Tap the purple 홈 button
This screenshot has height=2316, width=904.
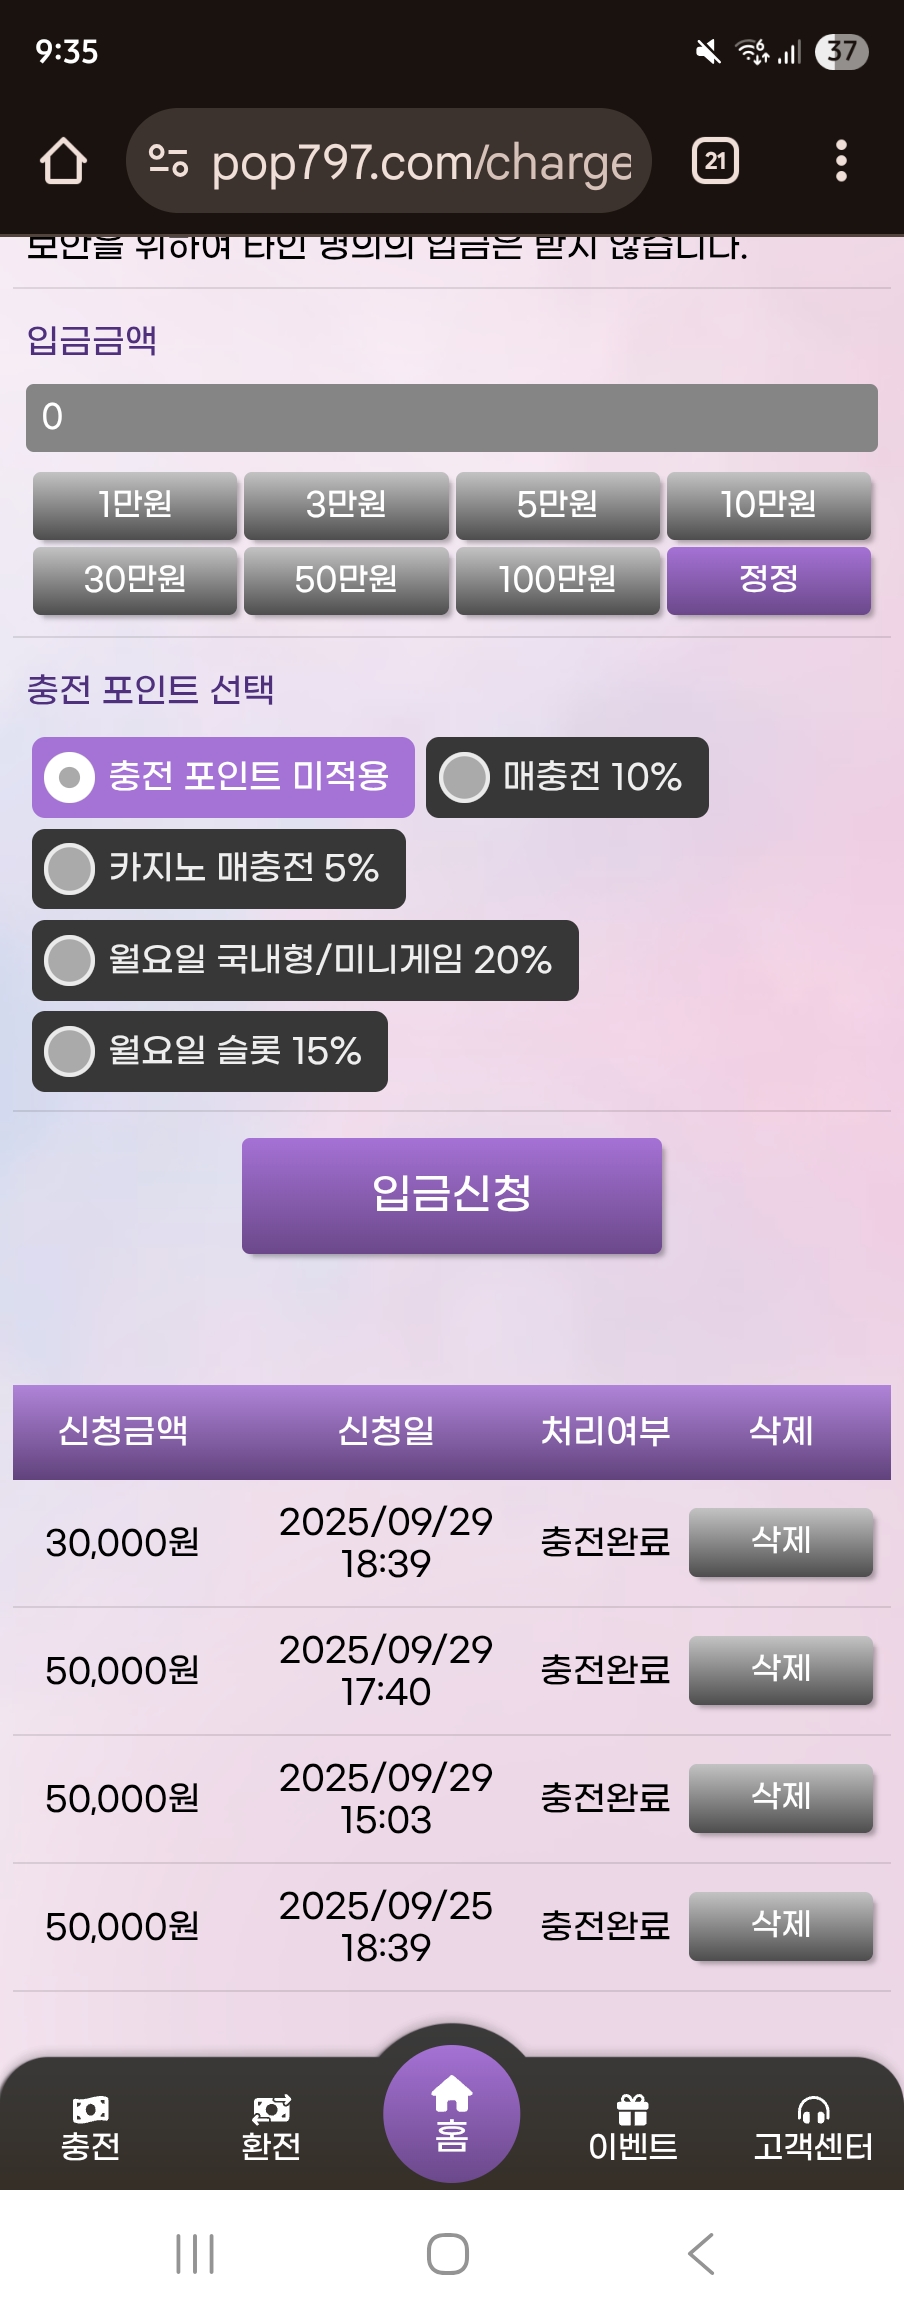coord(451,2113)
